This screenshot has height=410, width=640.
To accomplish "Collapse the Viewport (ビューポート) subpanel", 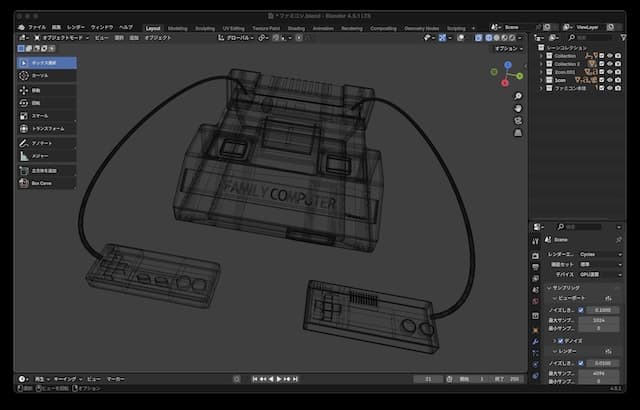I will 569,298.
